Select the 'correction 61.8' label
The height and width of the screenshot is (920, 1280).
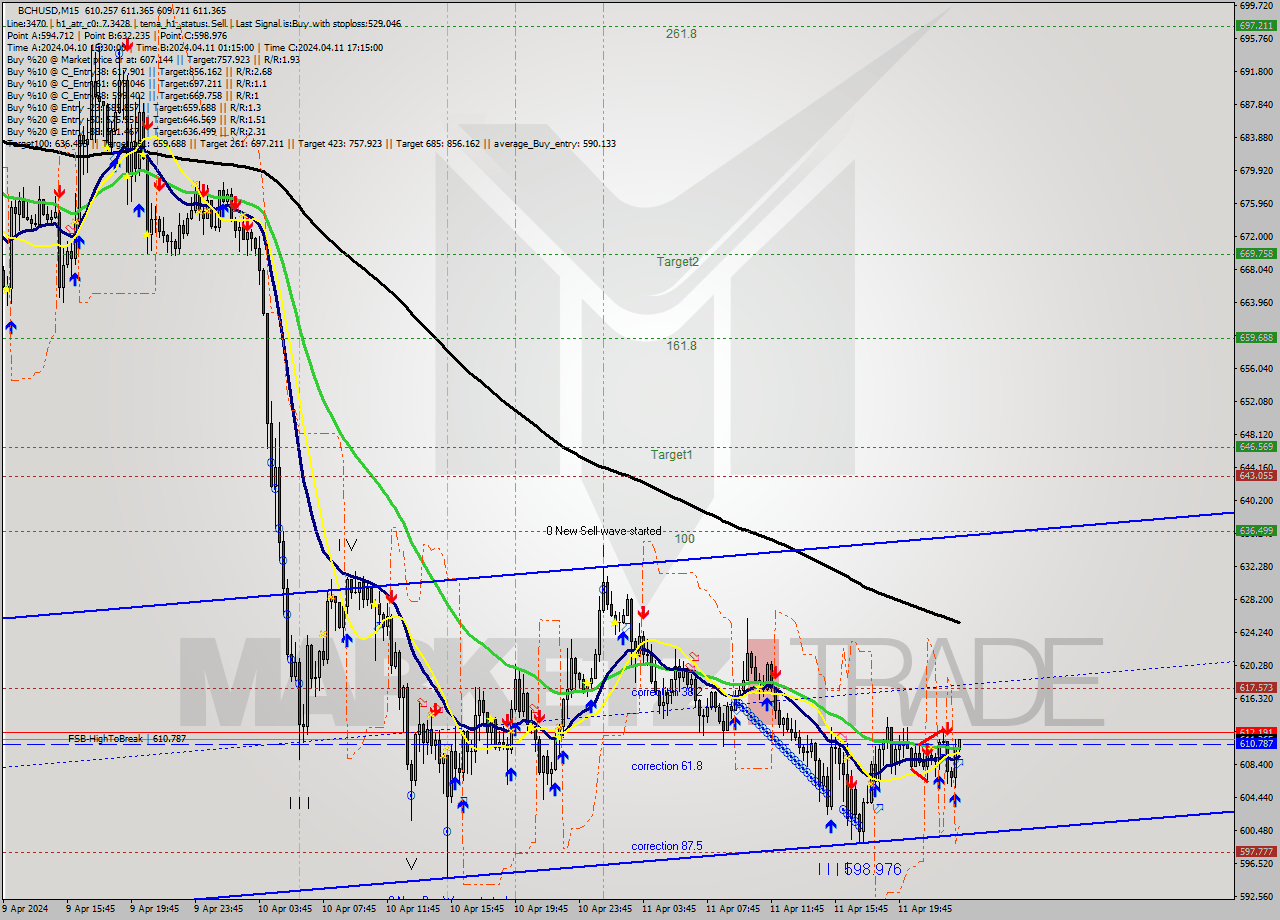point(666,766)
